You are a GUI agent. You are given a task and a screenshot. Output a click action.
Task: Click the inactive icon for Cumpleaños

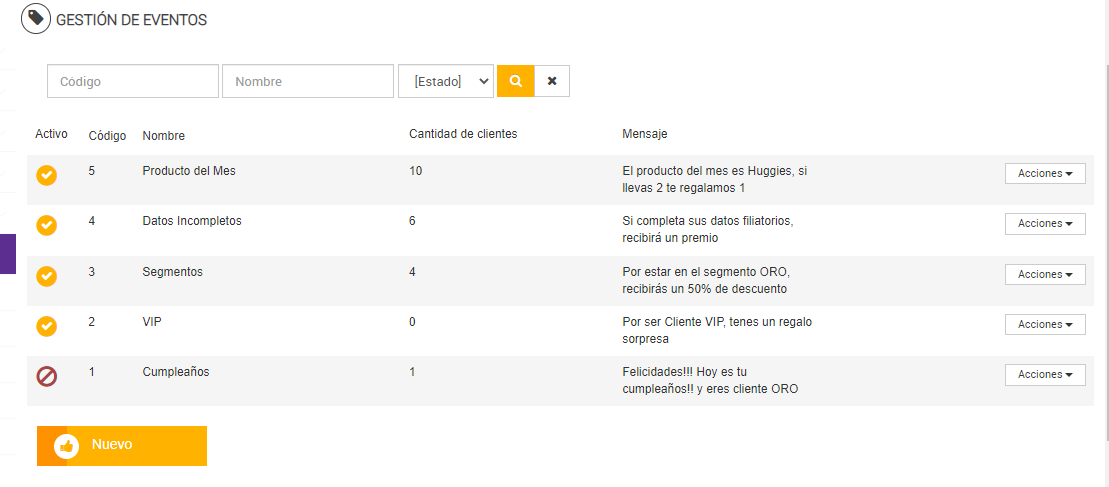tap(47, 376)
